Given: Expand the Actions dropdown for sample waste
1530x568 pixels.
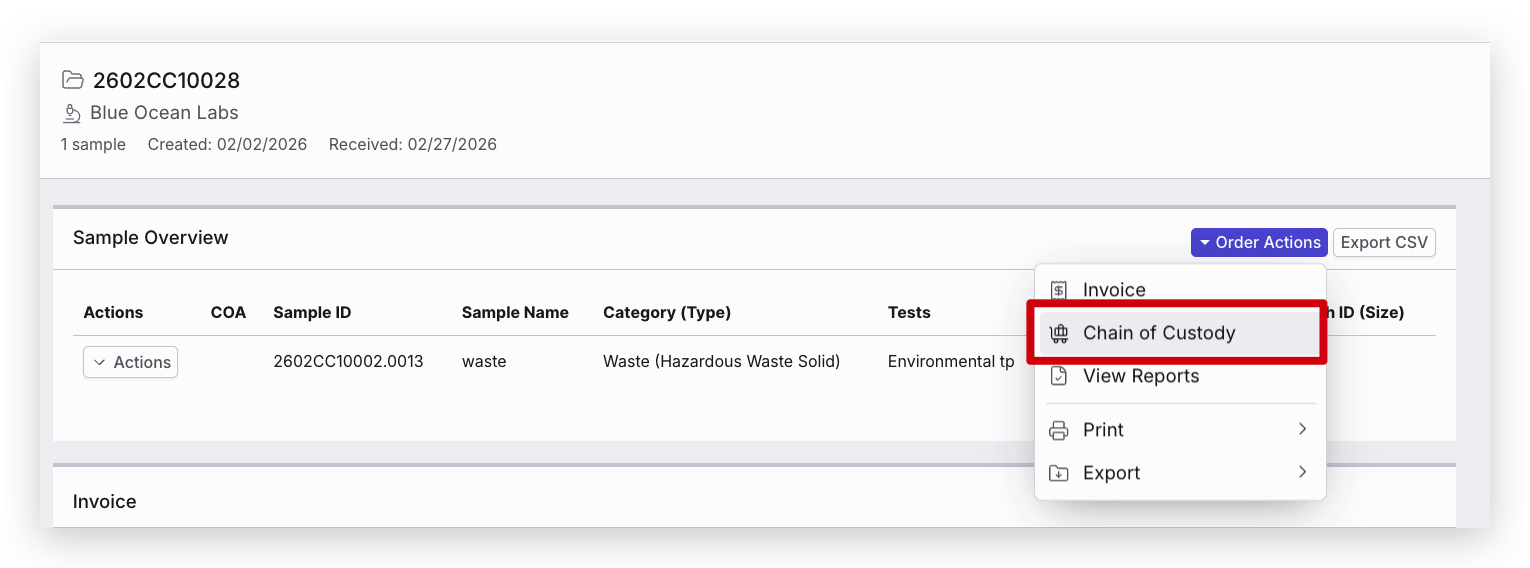Looking at the screenshot, I should [130, 362].
